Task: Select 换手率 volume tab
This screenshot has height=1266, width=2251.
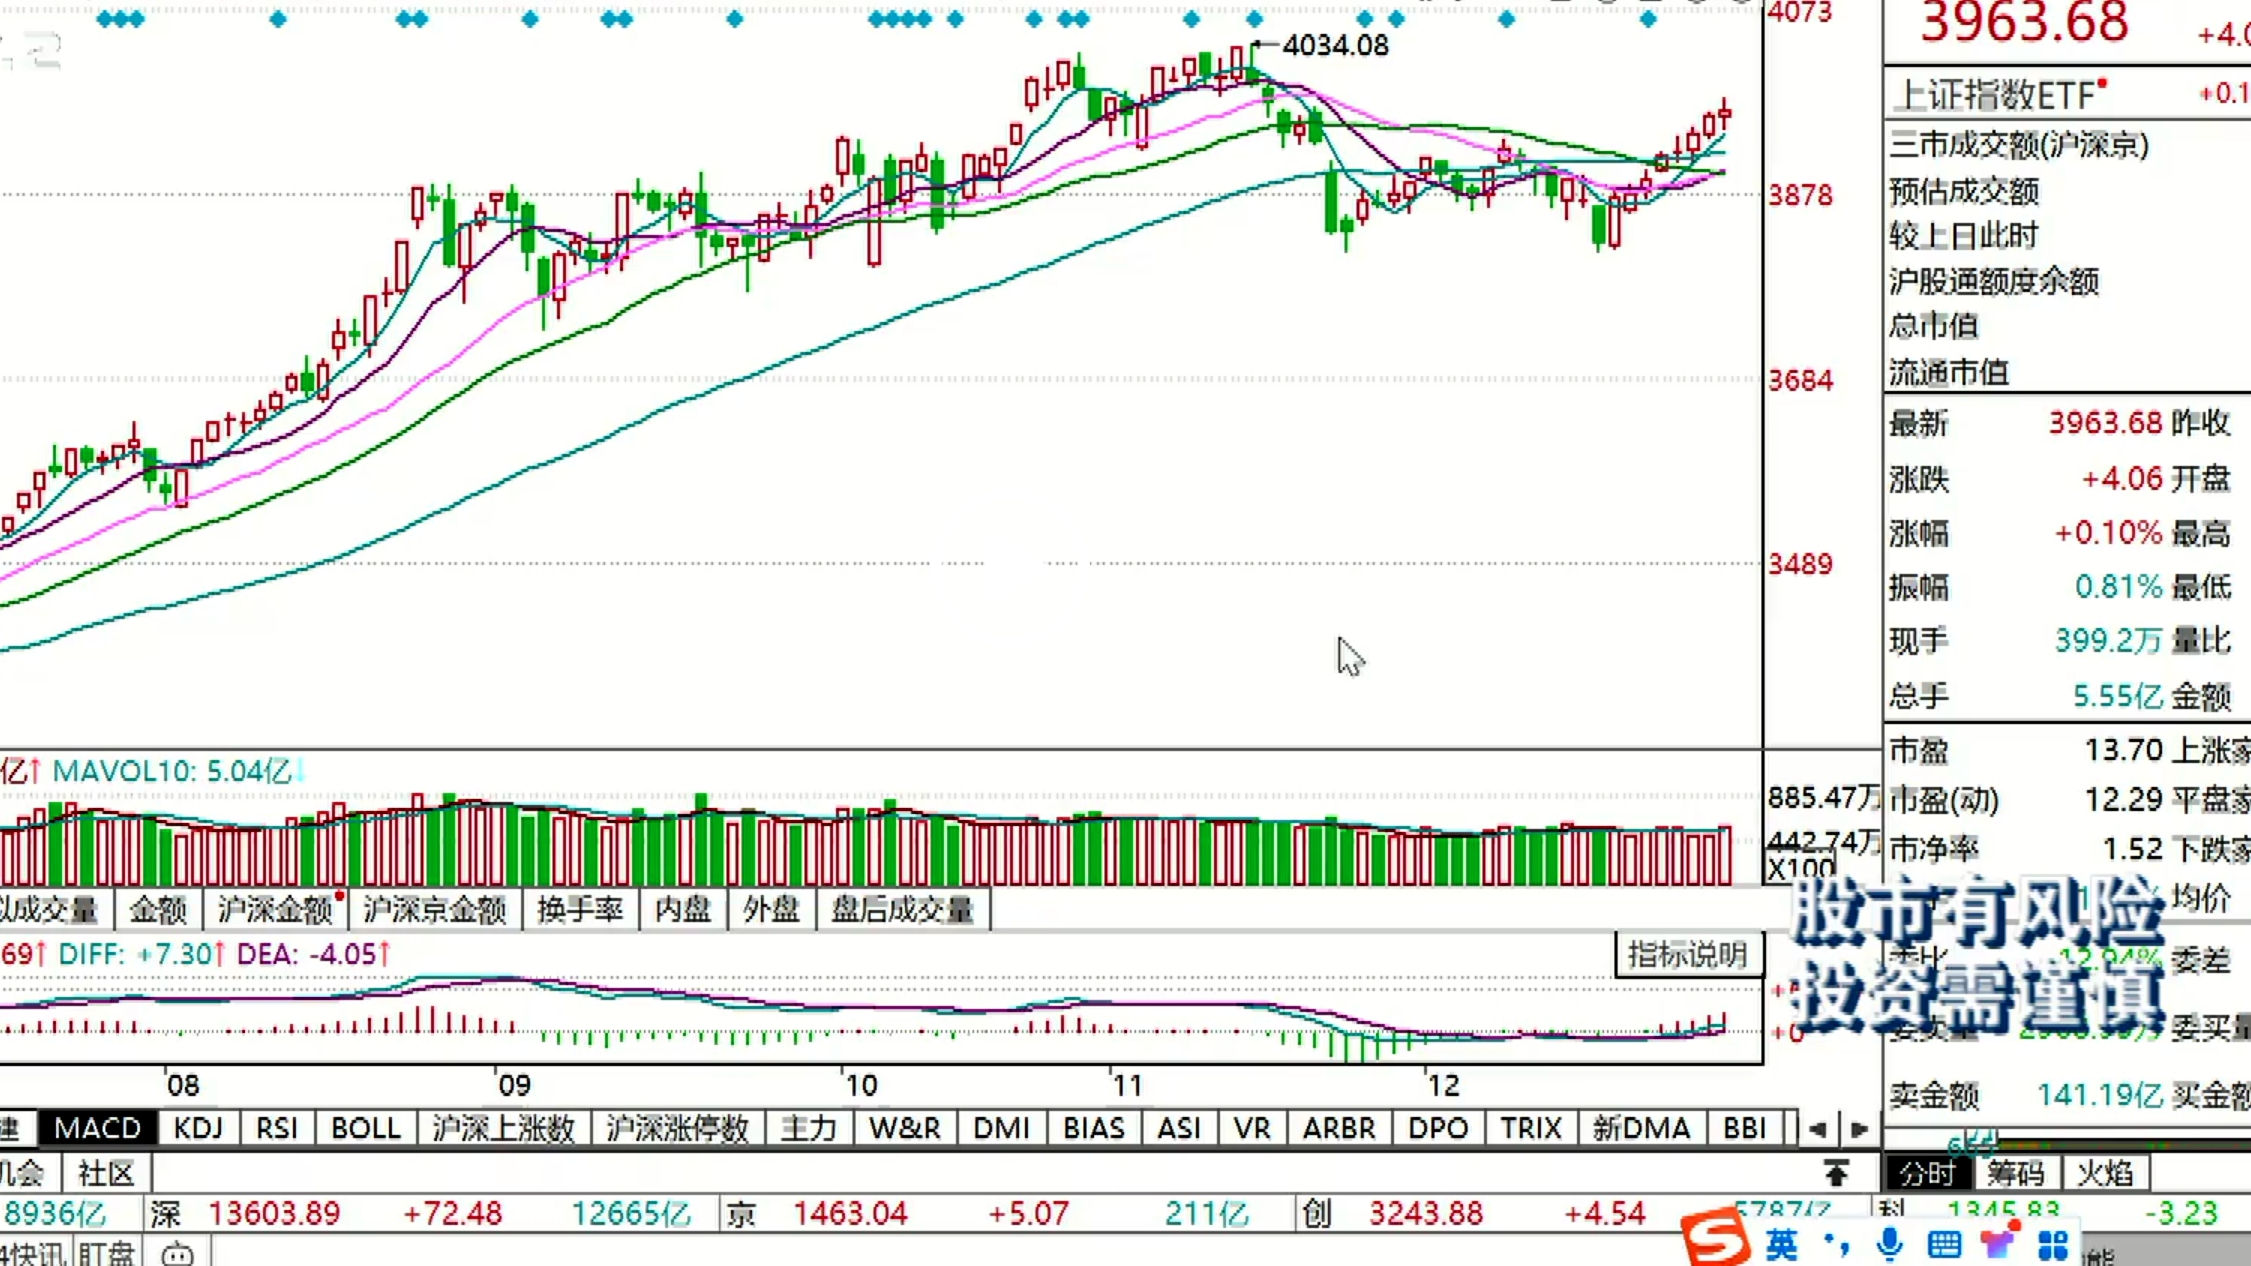Action: click(580, 909)
